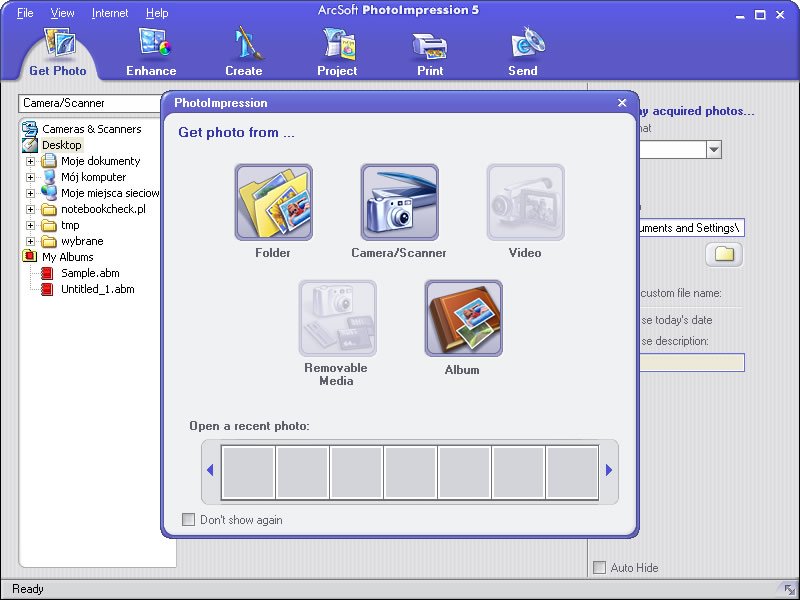
Task: Open the format dropdown arrow
Action: pyautogui.click(x=714, y=149)
